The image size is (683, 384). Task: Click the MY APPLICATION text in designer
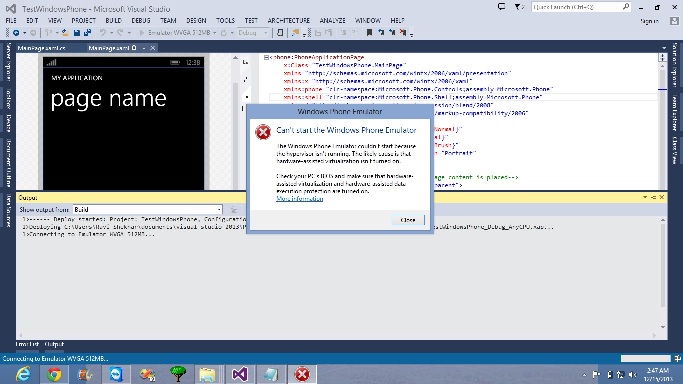click(x=77, y=78)
